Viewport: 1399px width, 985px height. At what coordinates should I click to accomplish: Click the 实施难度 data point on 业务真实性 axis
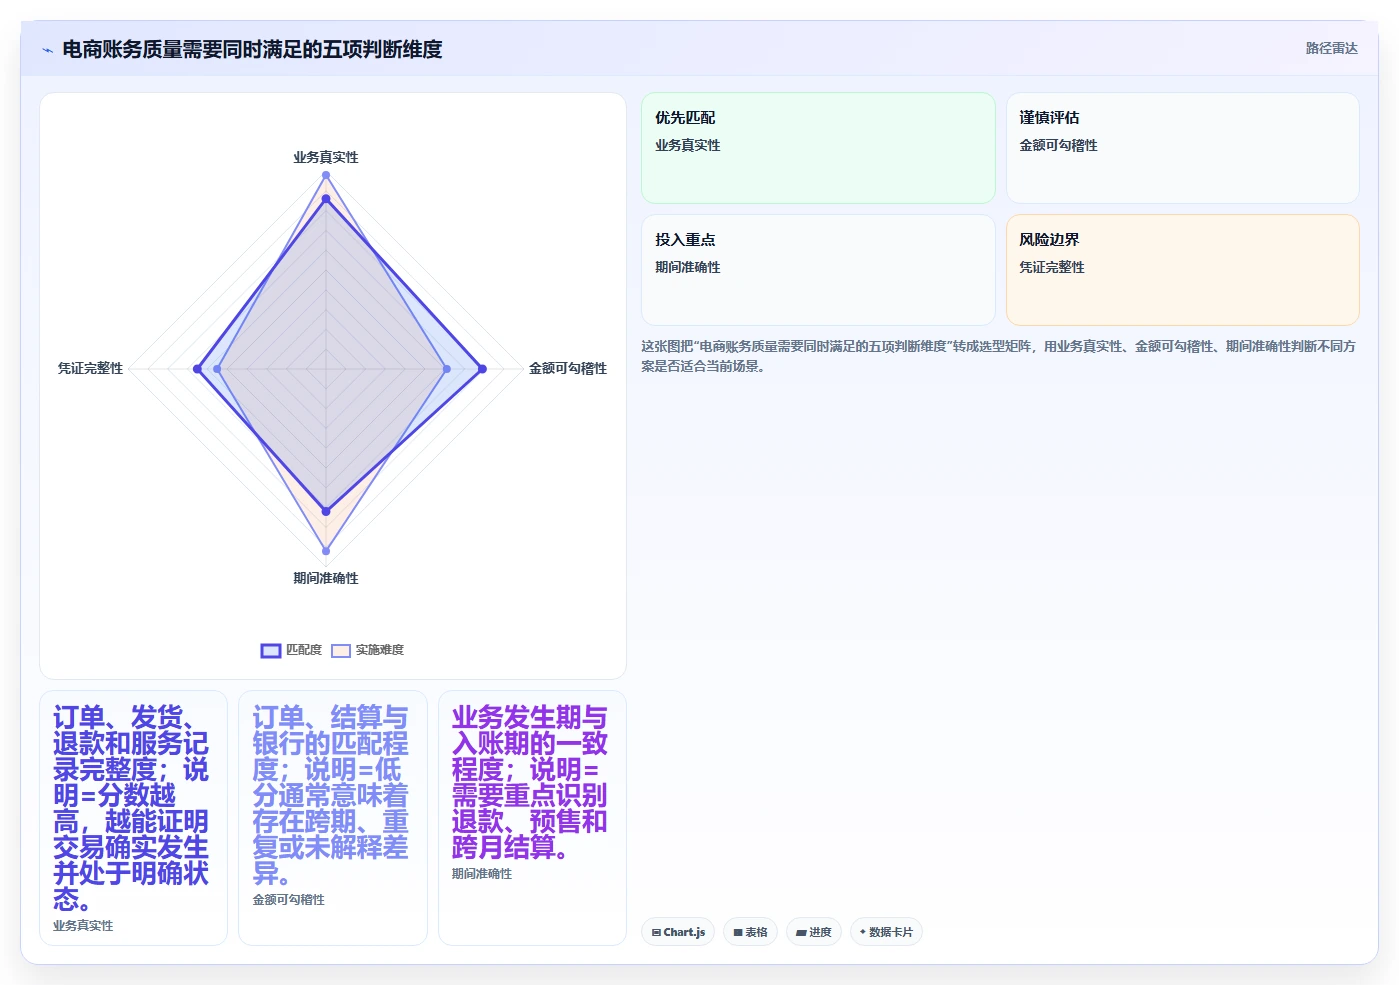point(326,175)
